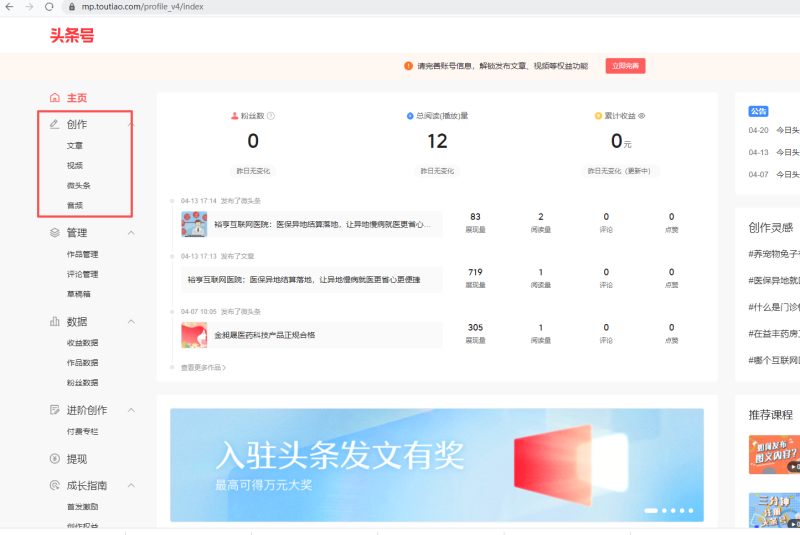800x535 pixels.
Task: Open 草稿箱 in the sidebar
Action: (79, 294)
